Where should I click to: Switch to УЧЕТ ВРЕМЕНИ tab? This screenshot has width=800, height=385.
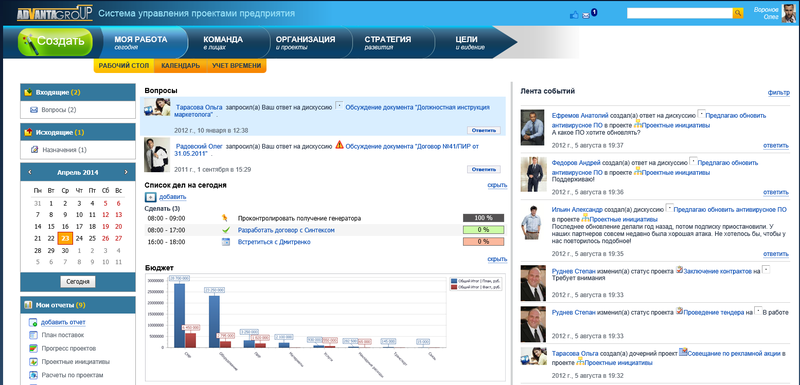(x=237, y=66)
